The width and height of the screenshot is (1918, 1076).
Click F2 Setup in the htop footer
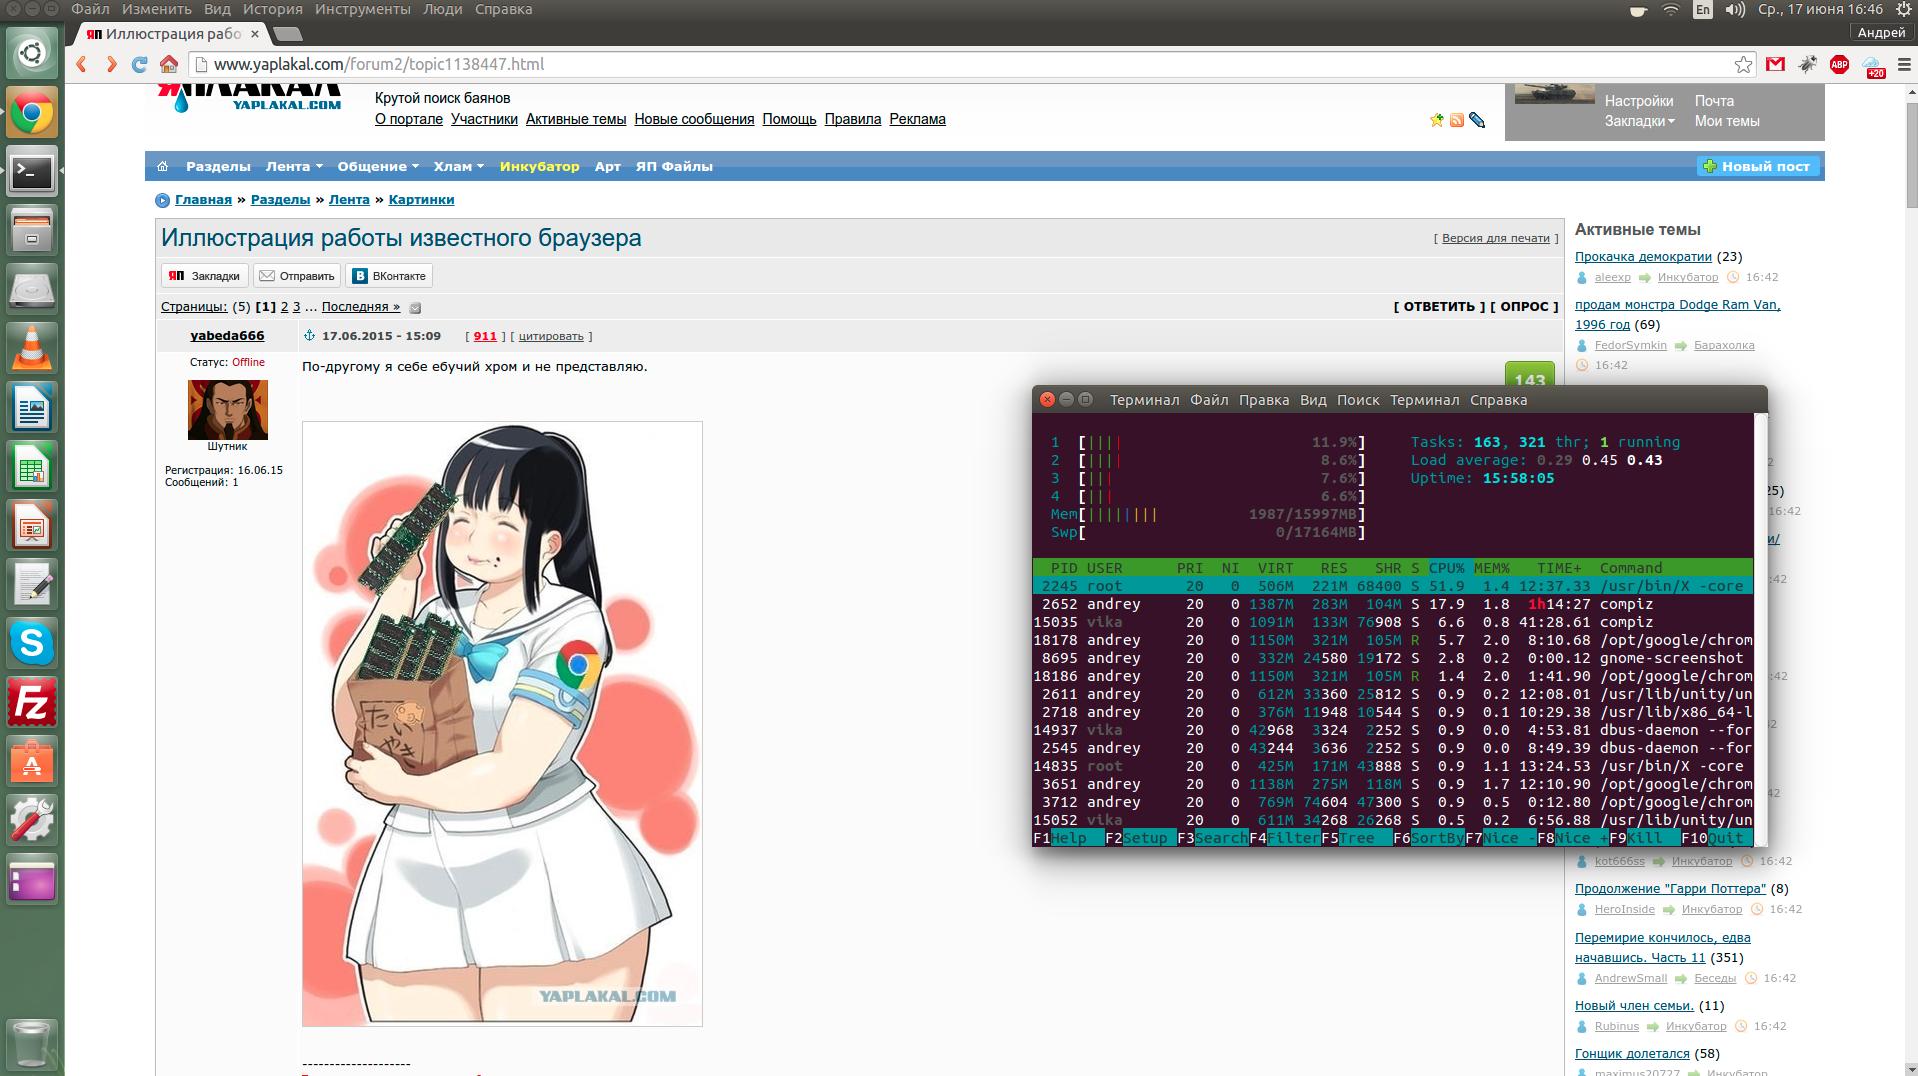[x=1141, y=838]
